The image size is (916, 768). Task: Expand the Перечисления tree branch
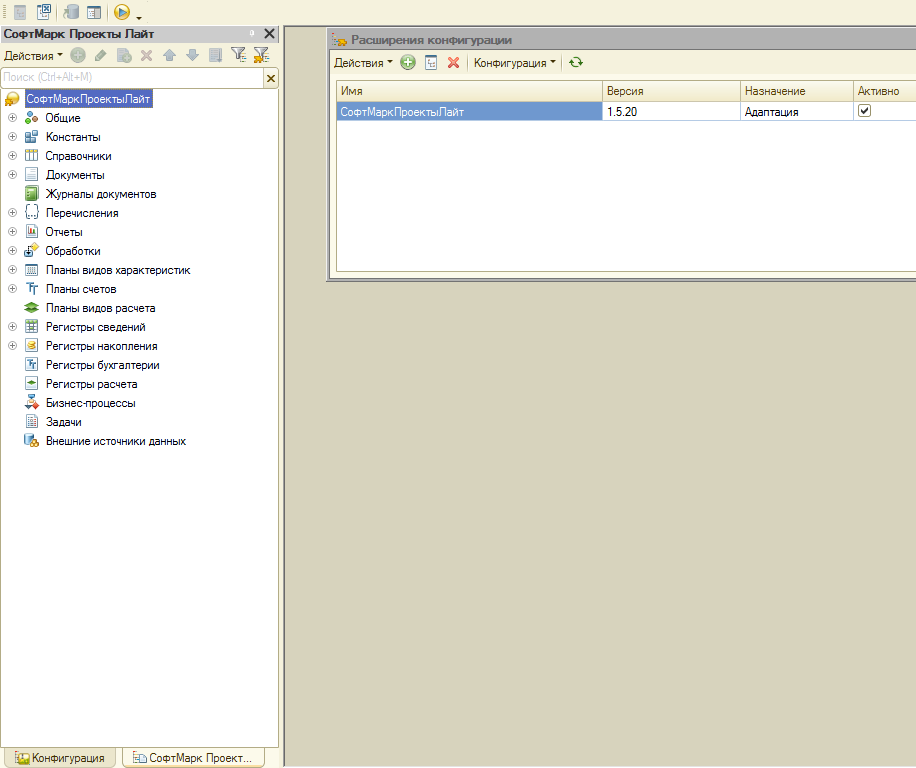[x=12, y=213]
